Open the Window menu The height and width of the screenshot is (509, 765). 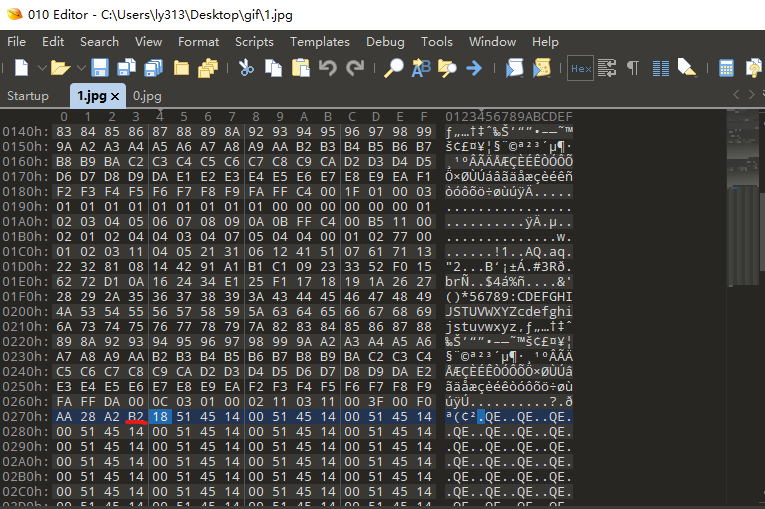(492, 42)
